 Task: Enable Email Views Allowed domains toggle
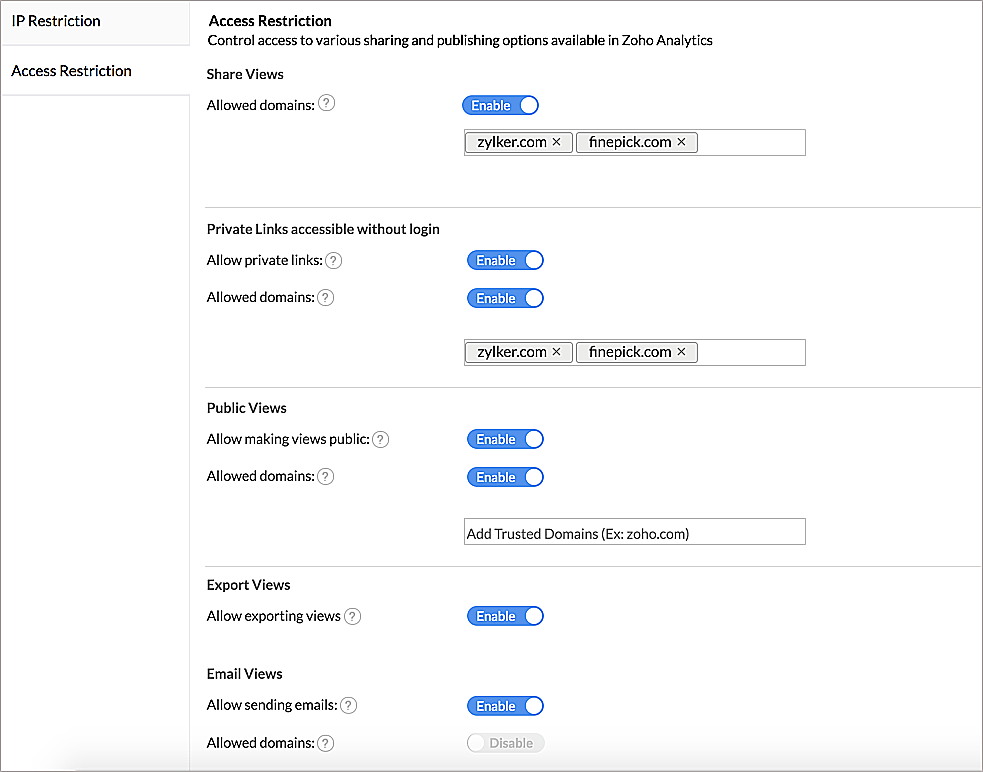[x=505, y=743]
